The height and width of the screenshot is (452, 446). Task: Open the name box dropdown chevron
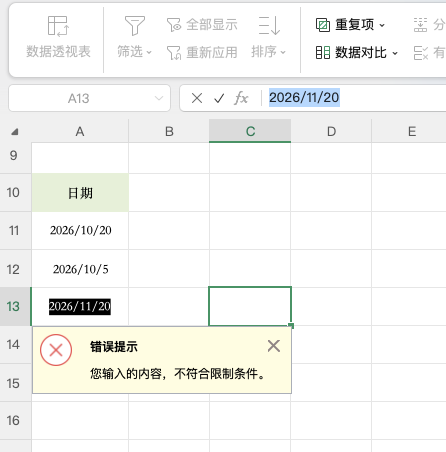(159, 98)
